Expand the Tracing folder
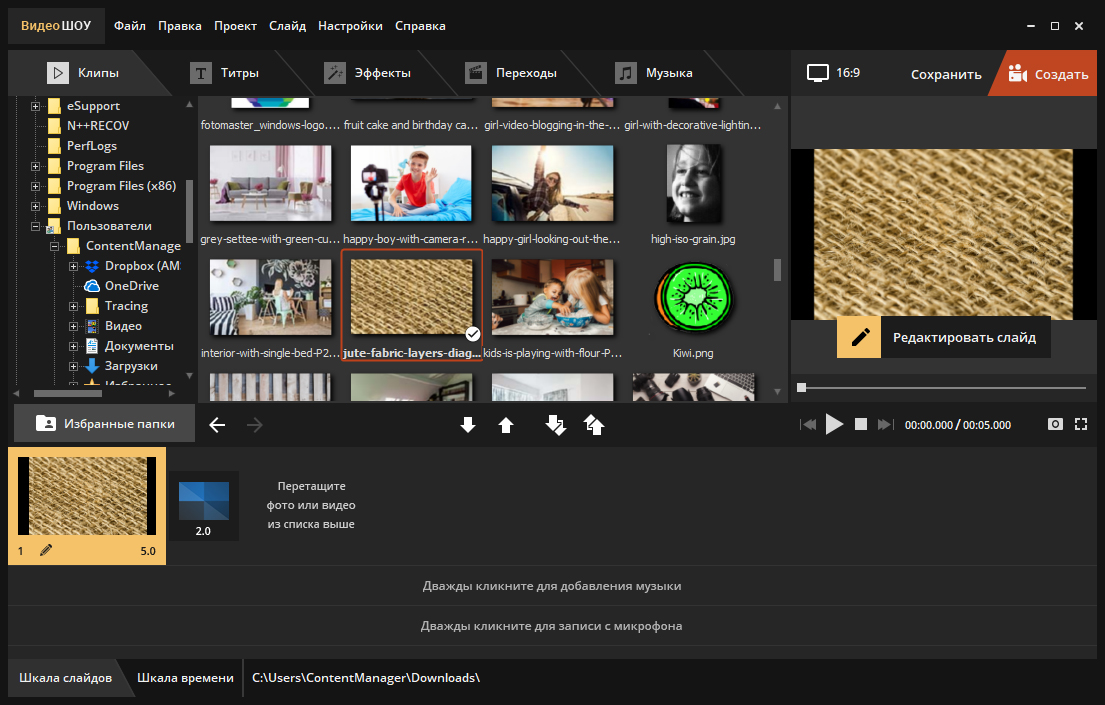Viewport: 1105px width, 705px height. click(73, 307)
